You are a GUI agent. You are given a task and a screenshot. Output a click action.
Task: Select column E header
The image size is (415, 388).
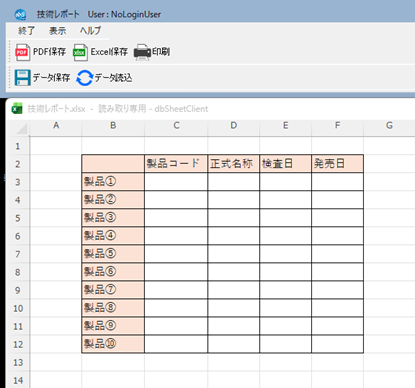pyautogui.click(x=285, y=126)
